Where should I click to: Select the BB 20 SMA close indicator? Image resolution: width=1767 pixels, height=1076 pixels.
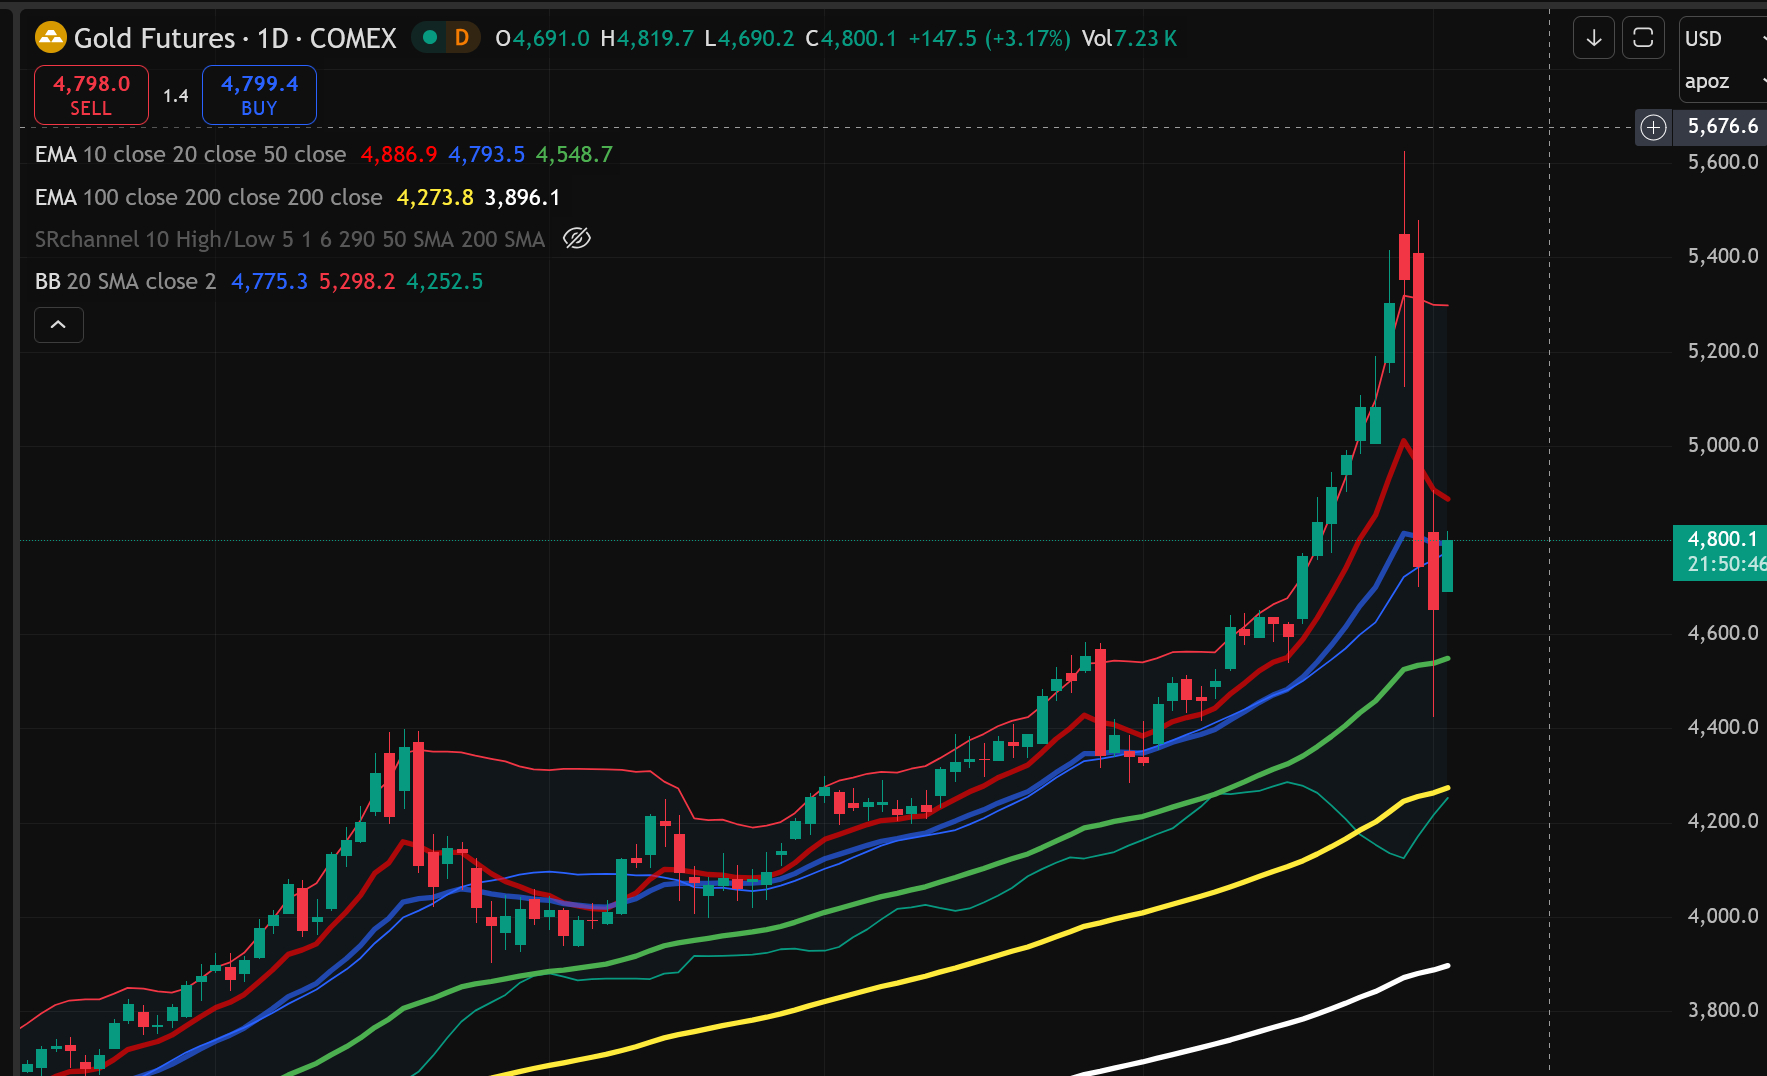(x=125, y=282)
